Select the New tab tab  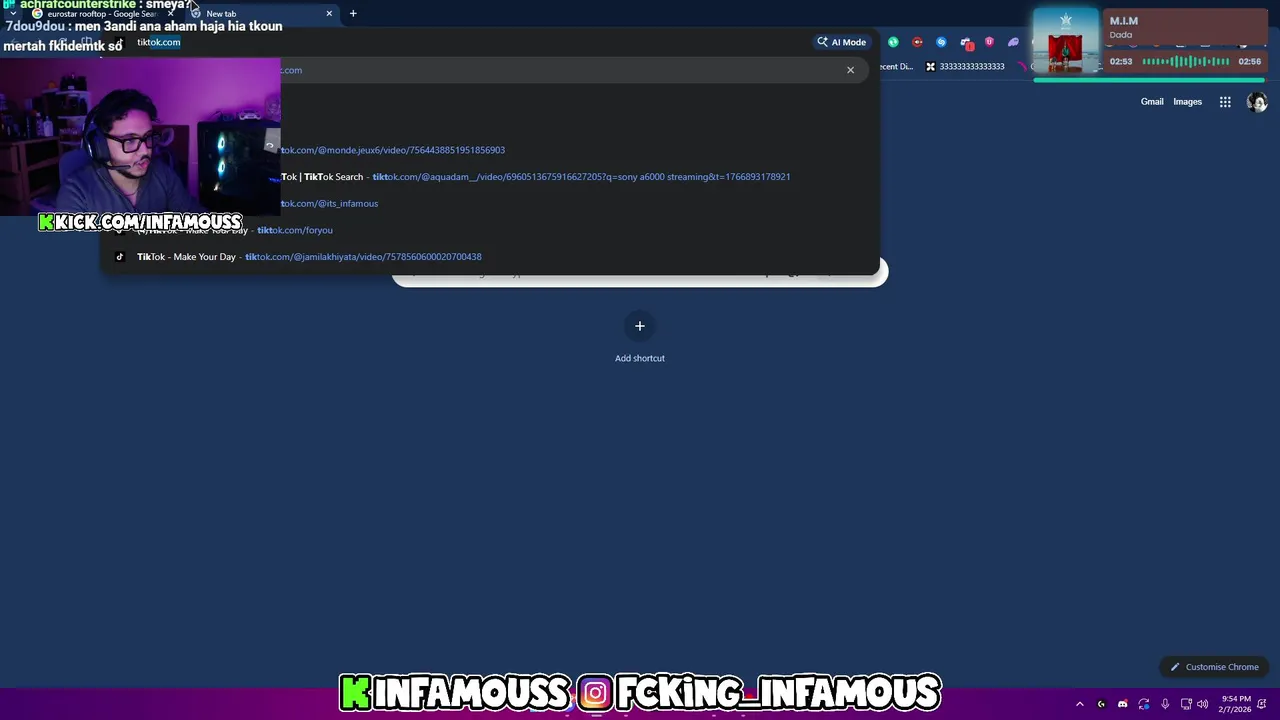262,14
